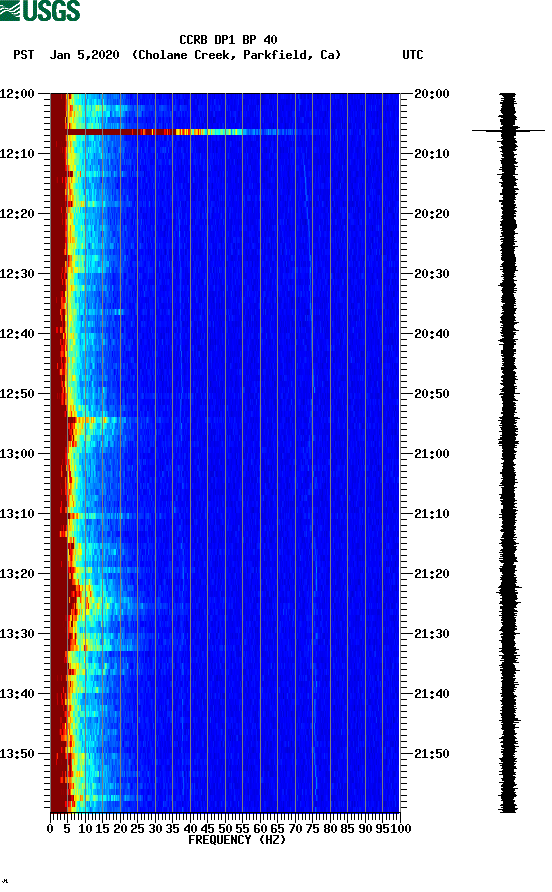Click the 12:20 PST time label
The image size is (552, 892).
point(17,214)
